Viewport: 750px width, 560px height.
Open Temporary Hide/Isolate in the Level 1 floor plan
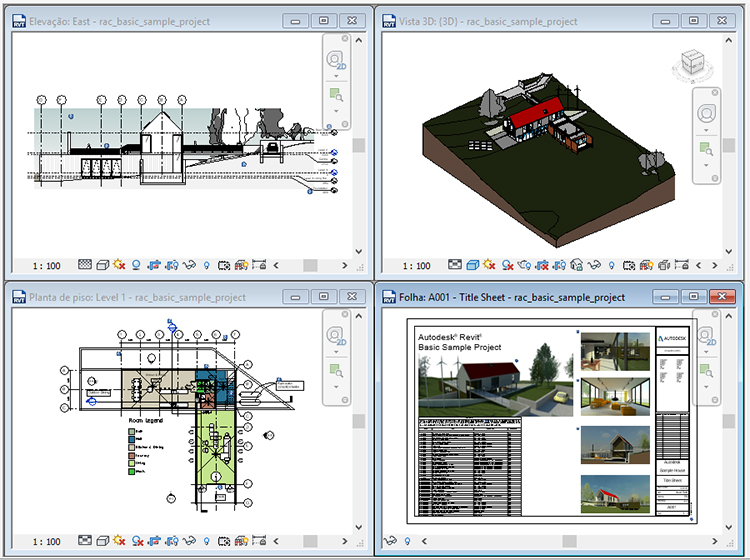[189, 540]
